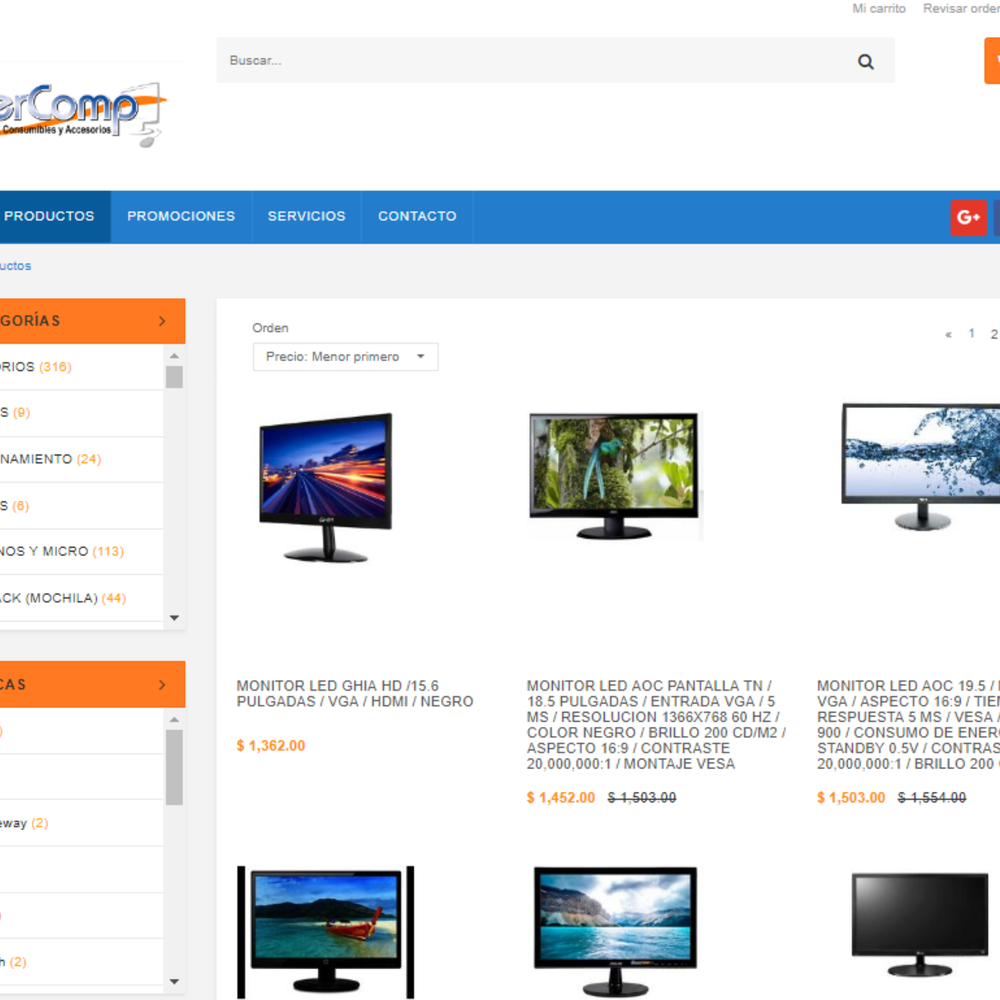Click brands list scroll up arrow

point(174,719)
